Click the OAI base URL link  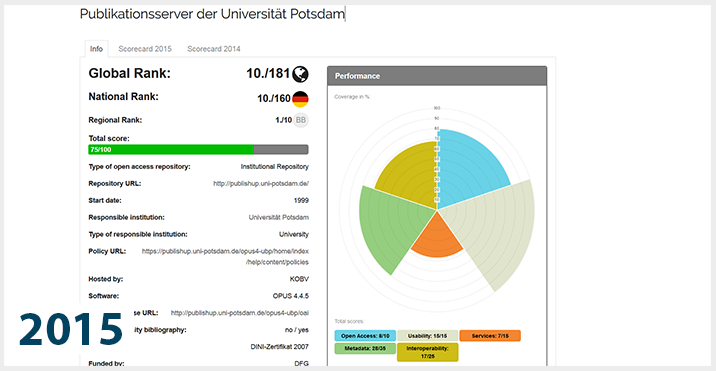point(240,313)
